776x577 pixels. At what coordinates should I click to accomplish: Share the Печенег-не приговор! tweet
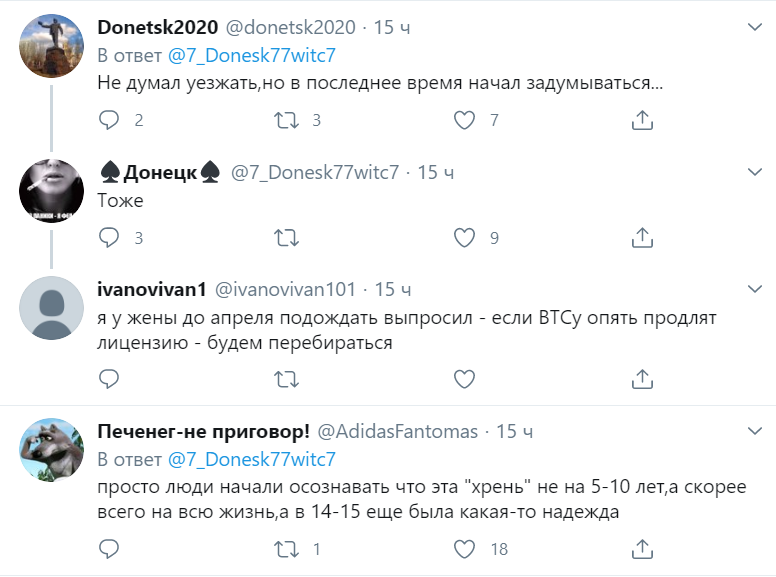pos(642,549)
